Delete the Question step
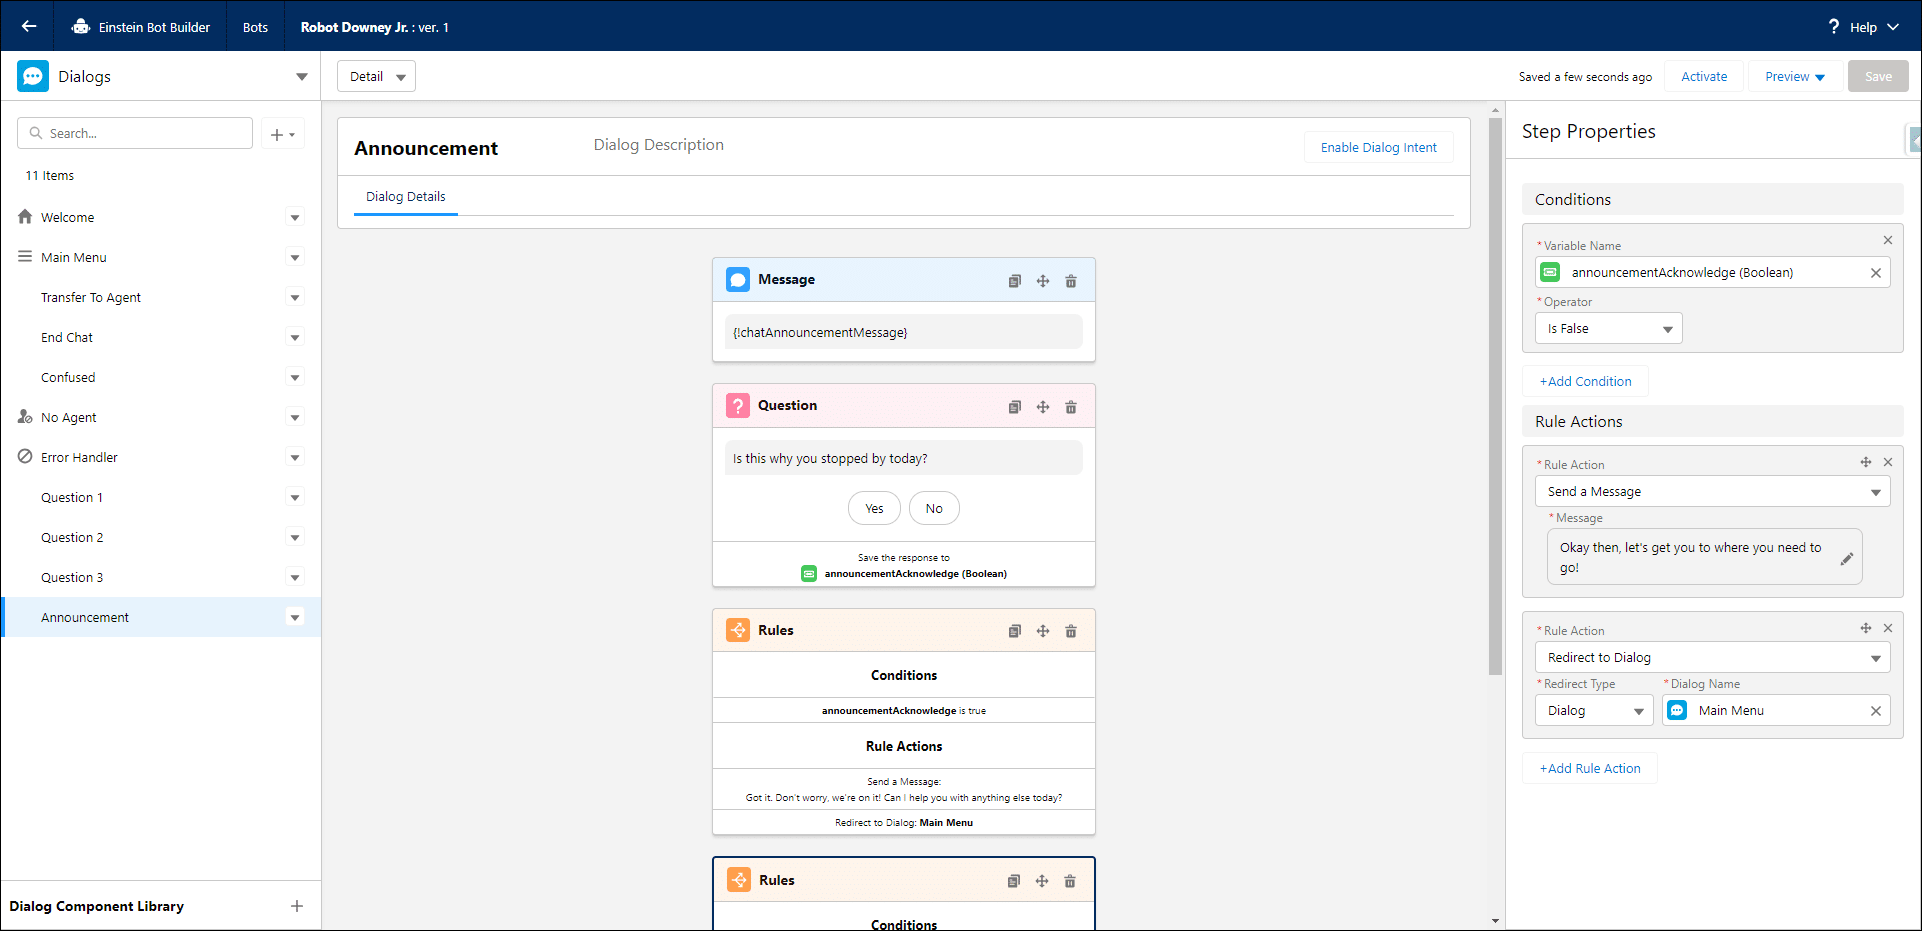The image size is (1922, 931). tap(1071, 407)
